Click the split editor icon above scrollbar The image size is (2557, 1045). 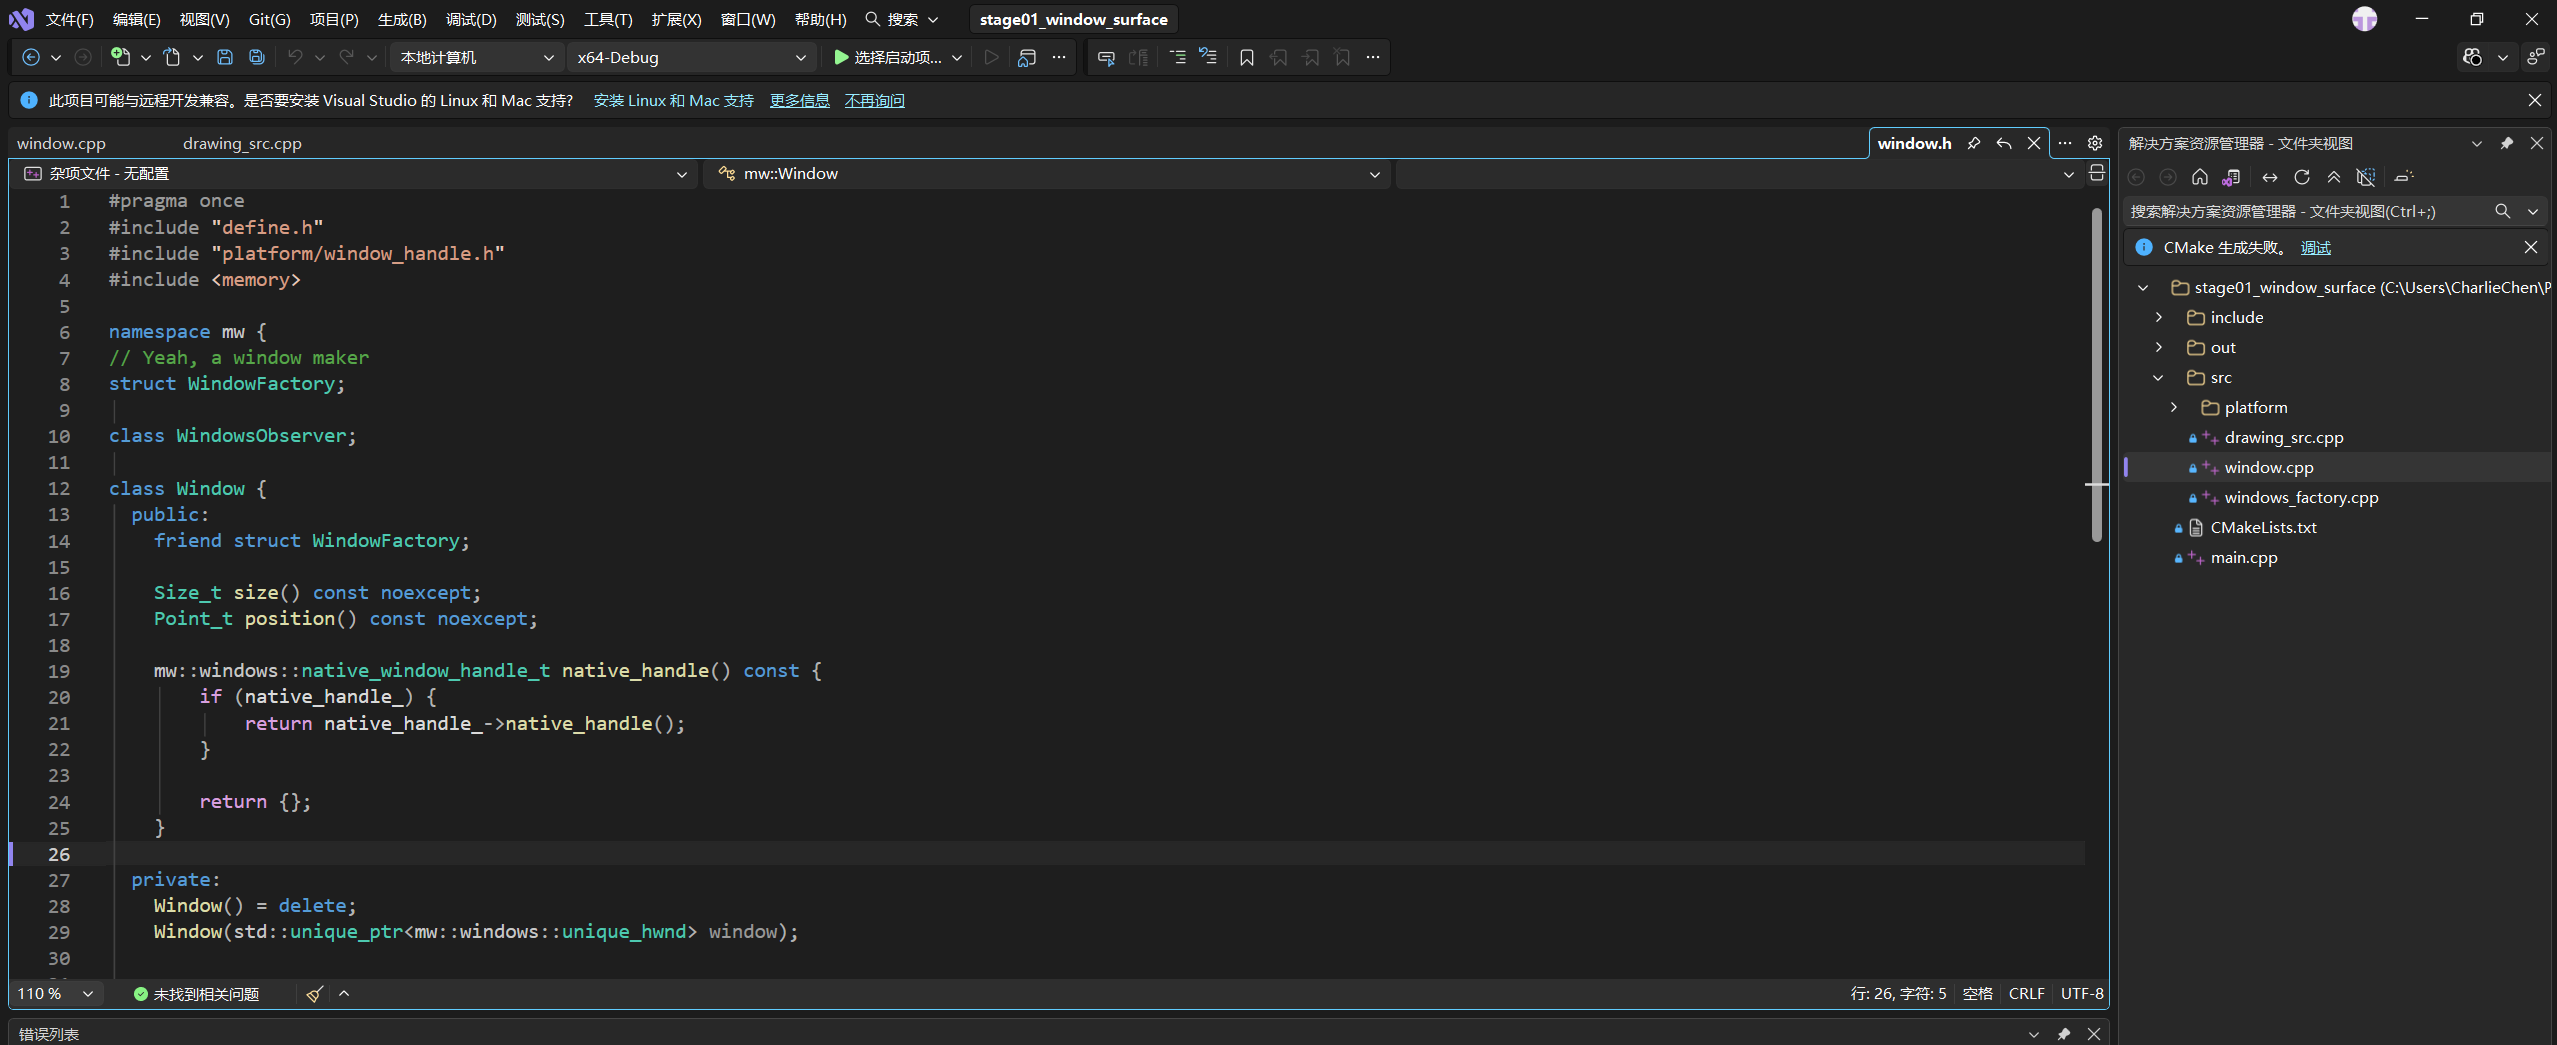2097,173
